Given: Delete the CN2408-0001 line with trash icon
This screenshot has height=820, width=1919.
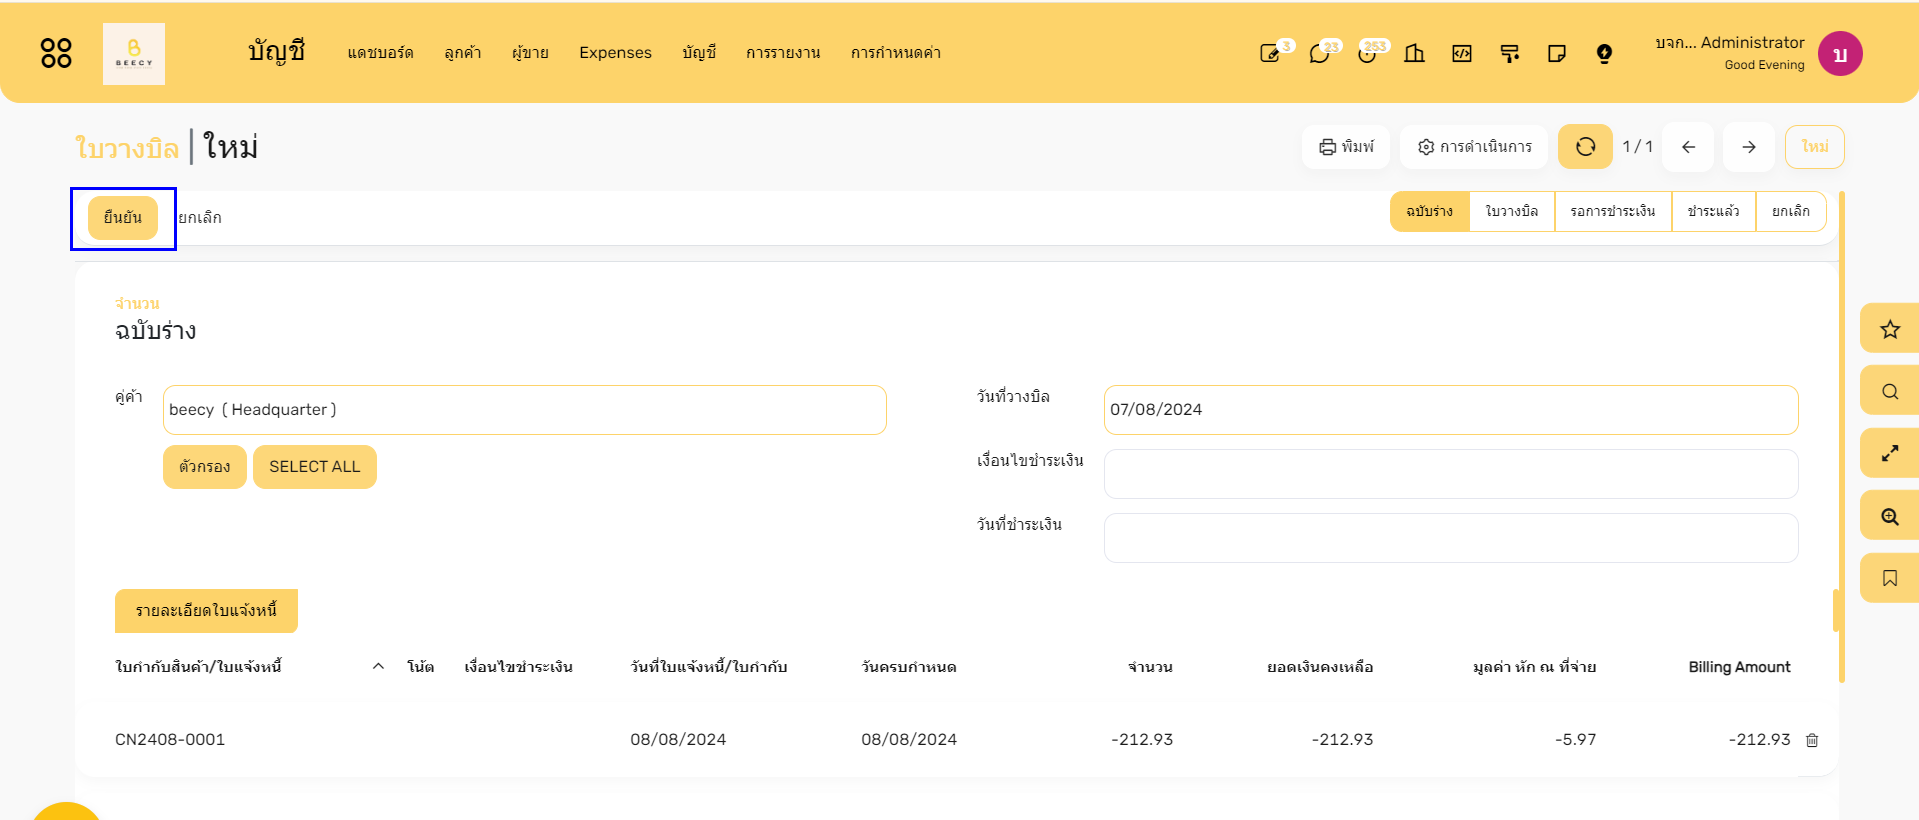Looking at the screenshot, I should (x=1812, y=740).
